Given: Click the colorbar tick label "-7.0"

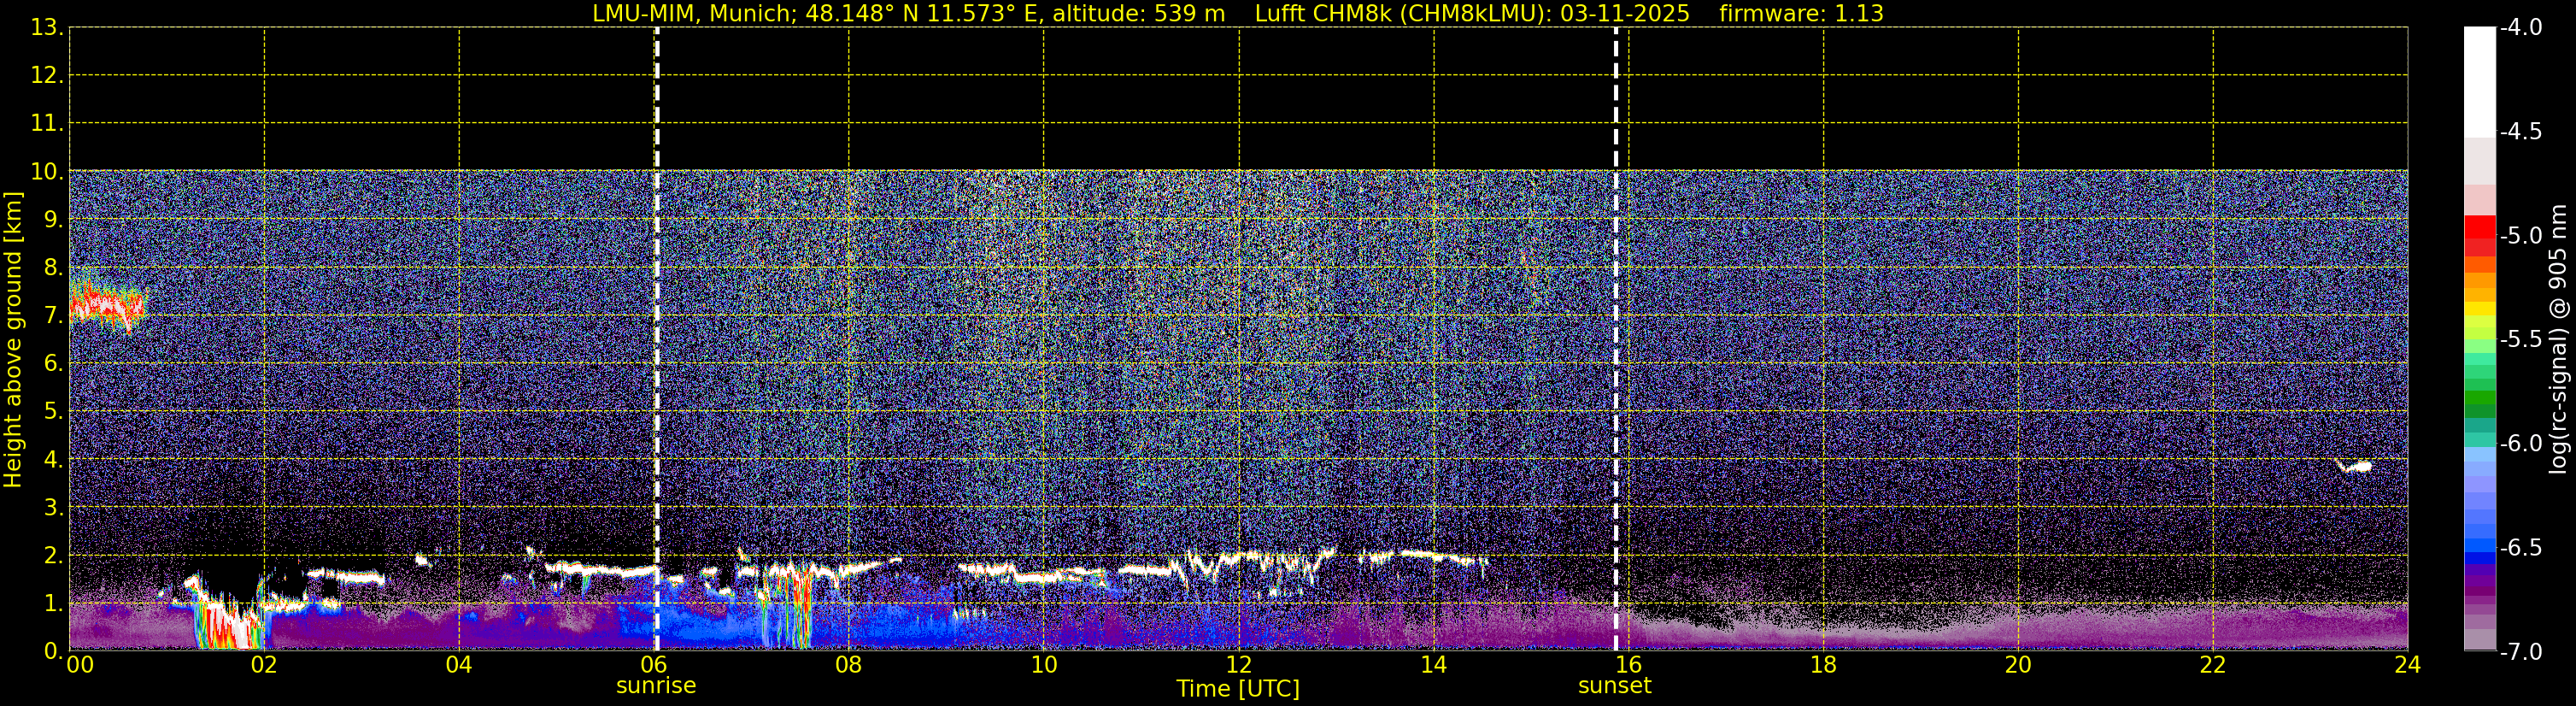Looking at the screenshot, I should point(2520,651).
